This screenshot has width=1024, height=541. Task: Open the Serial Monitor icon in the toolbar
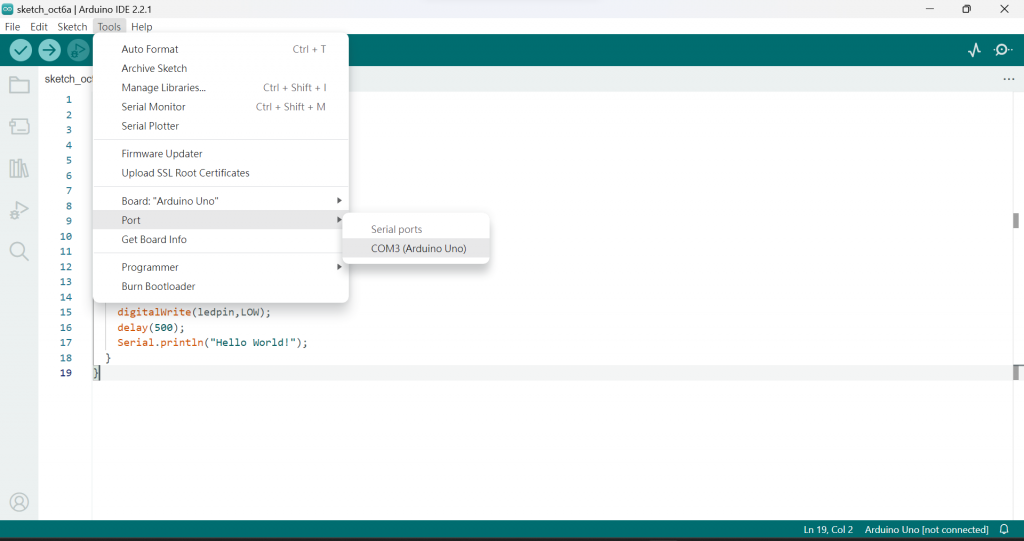point(1003,50)
